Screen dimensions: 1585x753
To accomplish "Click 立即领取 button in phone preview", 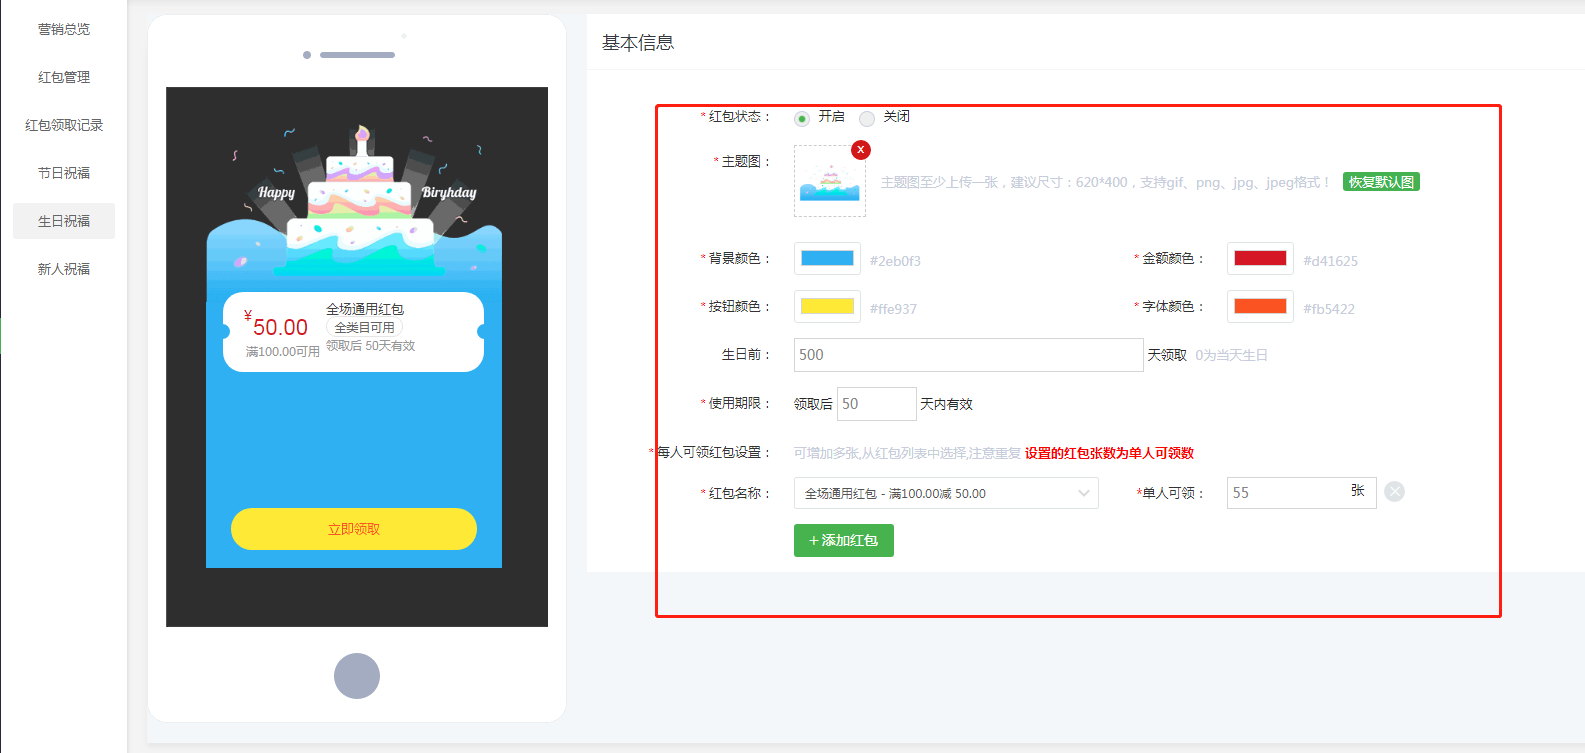I will coord(354,529).
